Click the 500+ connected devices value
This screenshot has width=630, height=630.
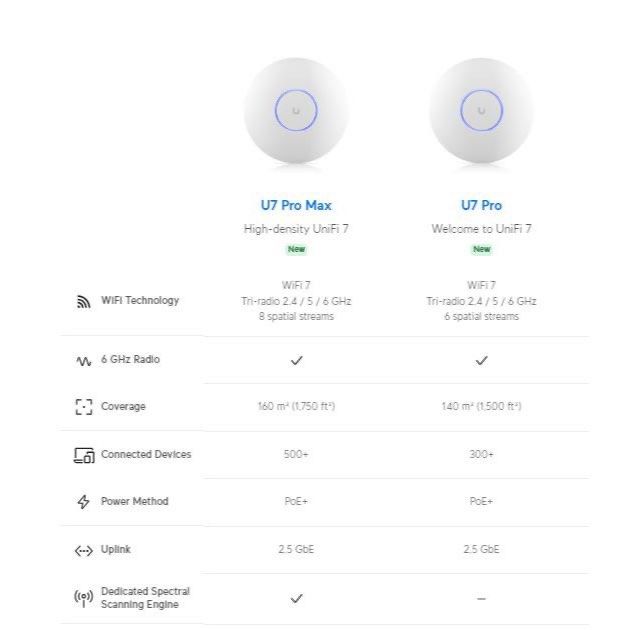click(x=296, y=454)
